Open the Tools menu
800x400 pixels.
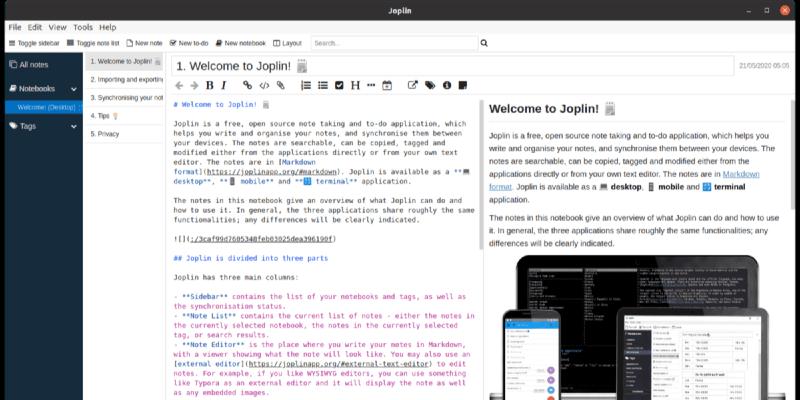tap(83, 27)
